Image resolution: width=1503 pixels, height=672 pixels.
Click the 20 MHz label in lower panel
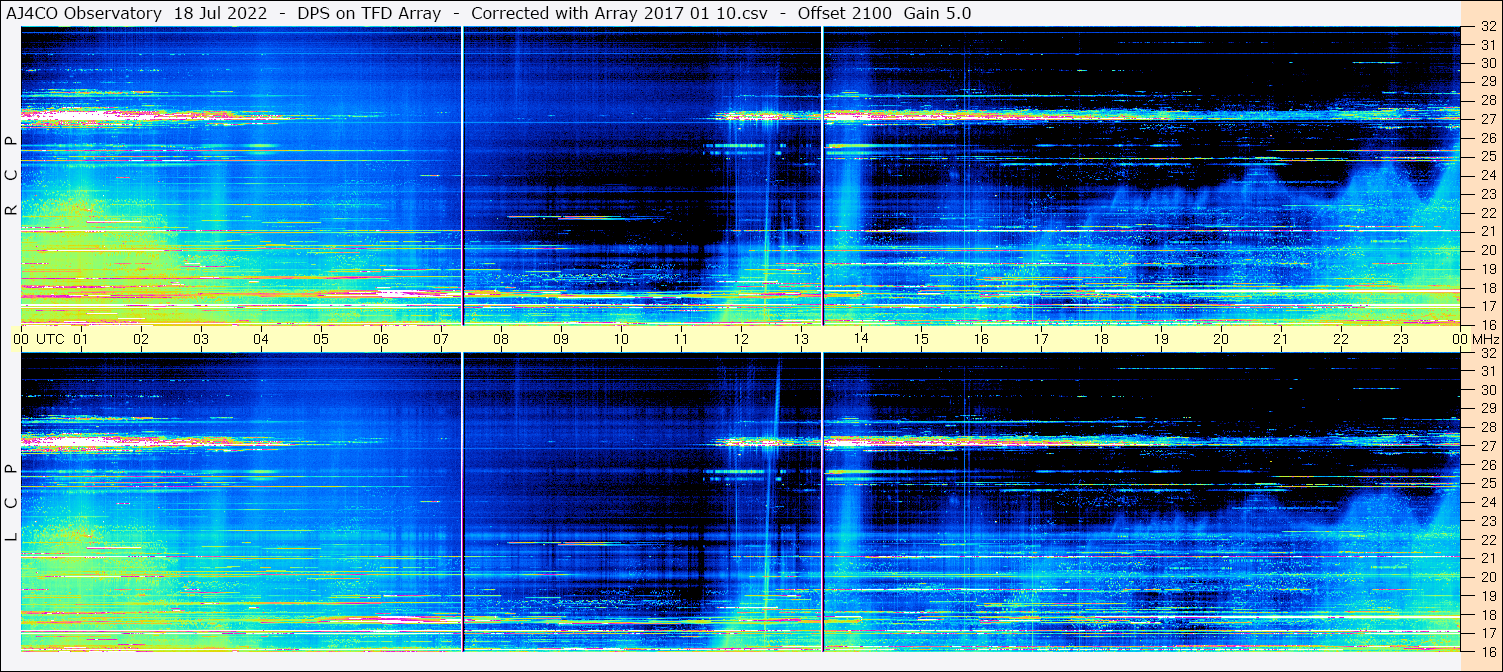coord(1487,577)
